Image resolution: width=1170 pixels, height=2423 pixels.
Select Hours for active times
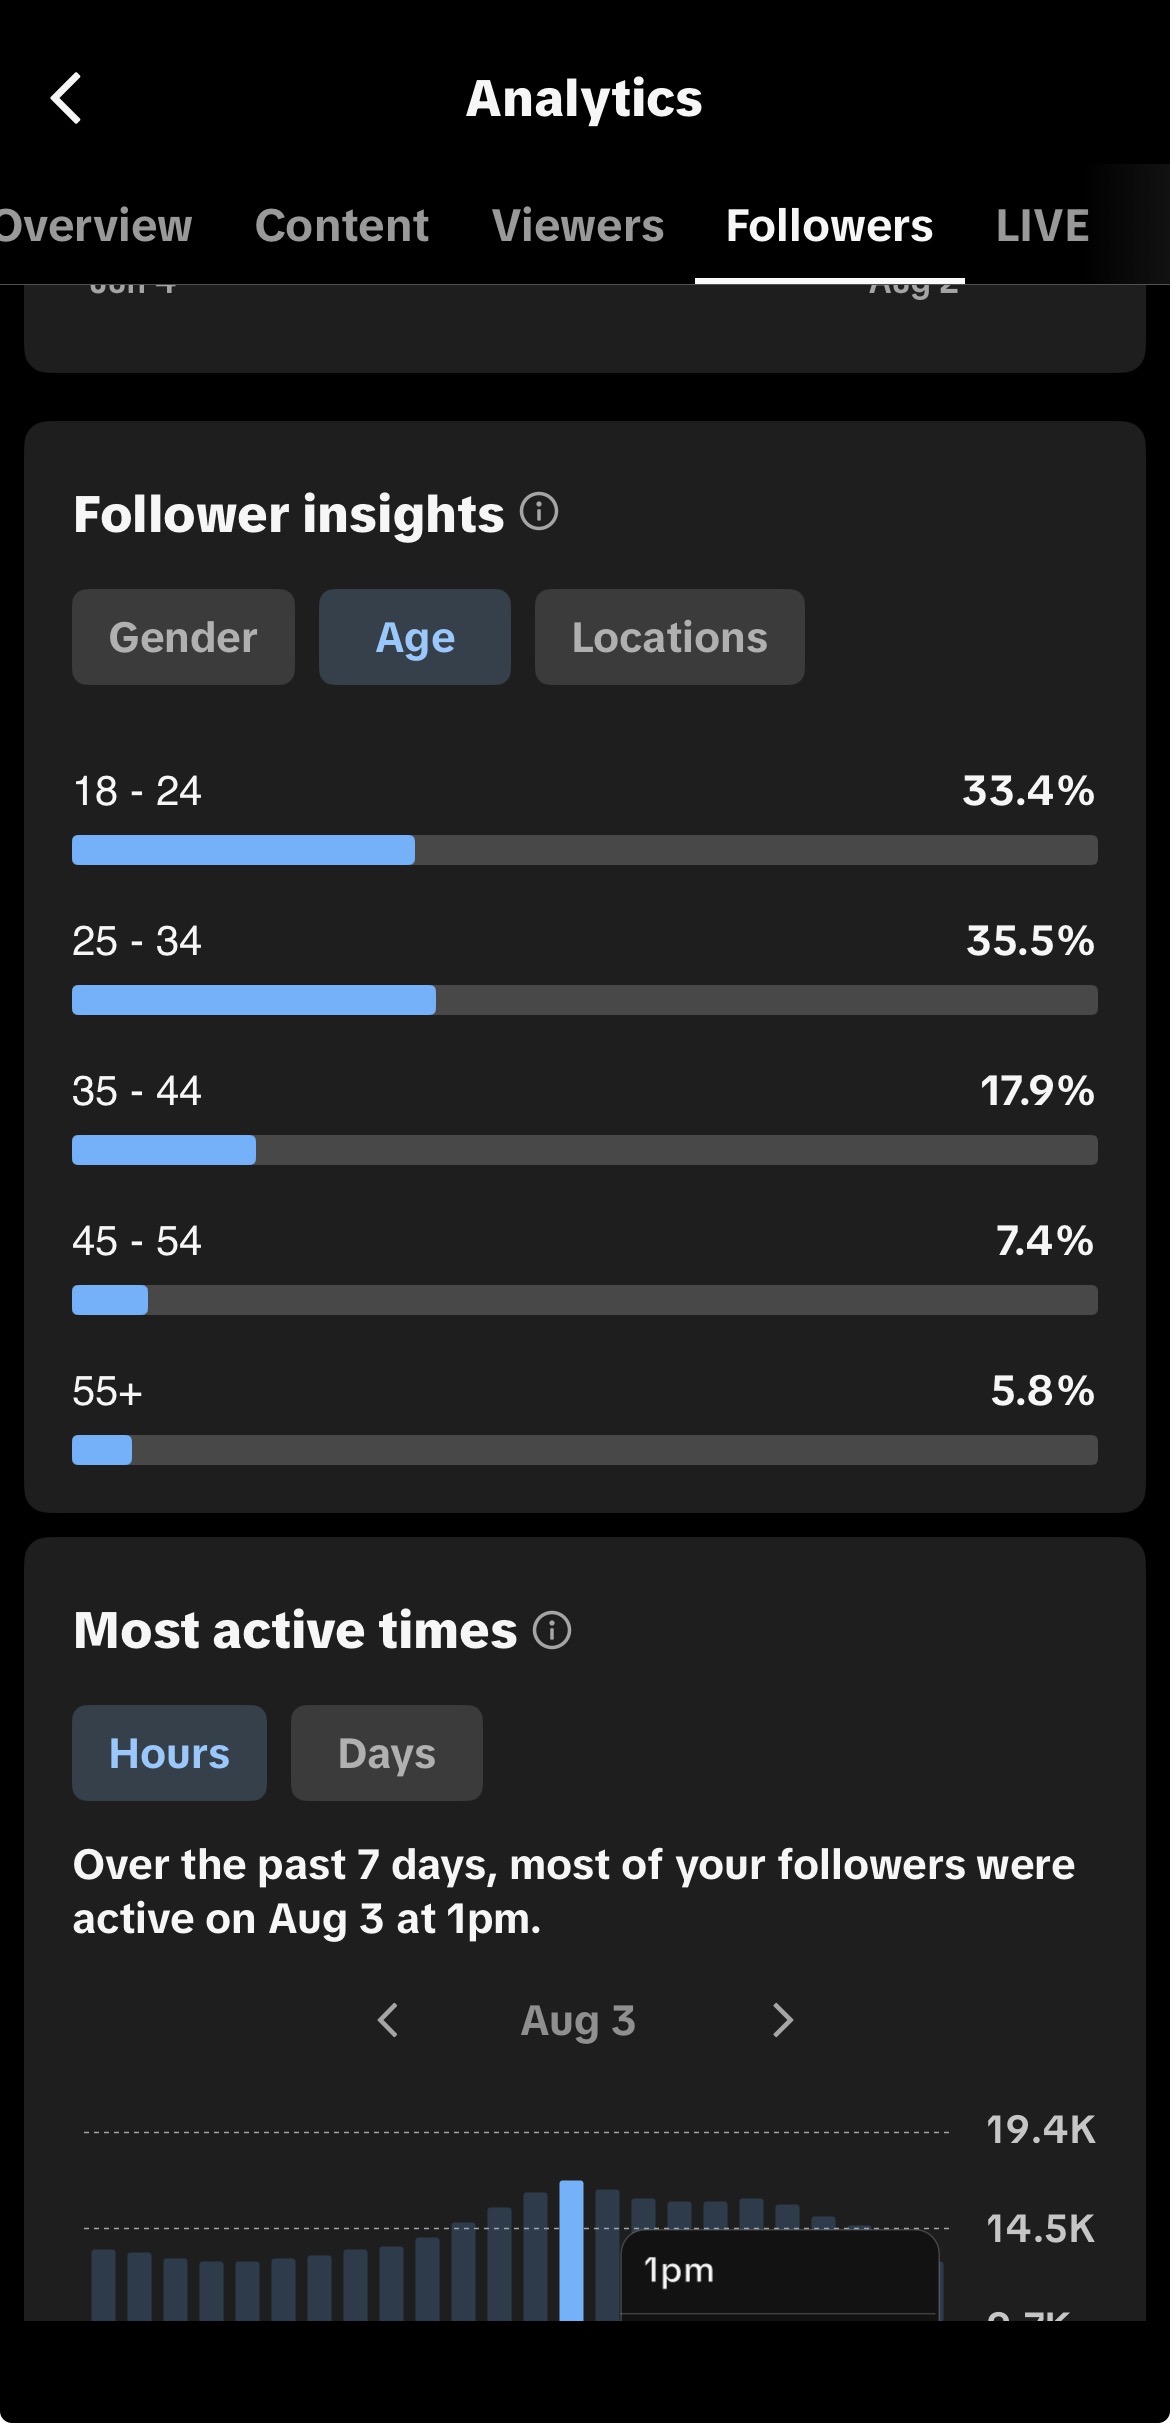[x=169, y=1753]
